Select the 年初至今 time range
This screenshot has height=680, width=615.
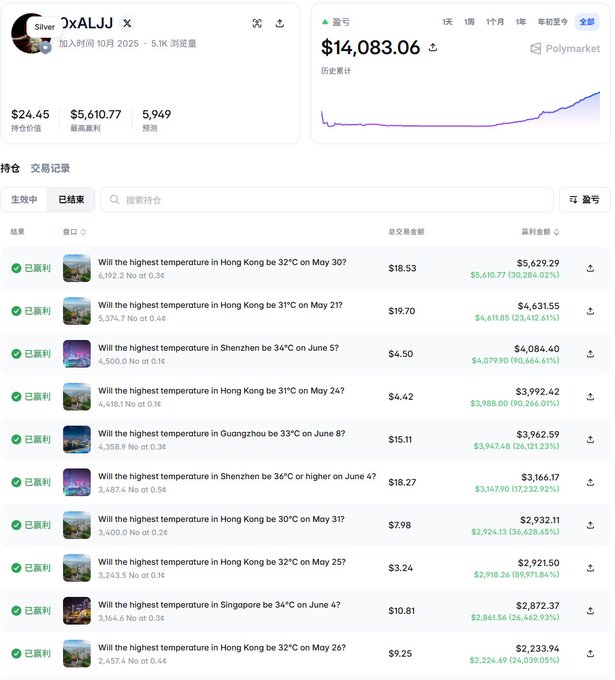553,22
